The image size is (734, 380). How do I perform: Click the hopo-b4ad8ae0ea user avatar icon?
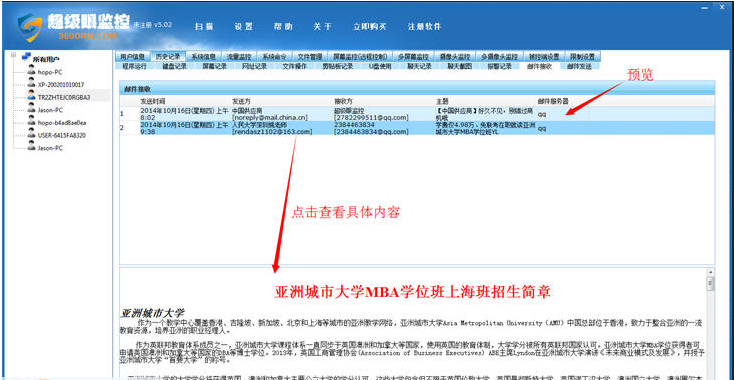pos(31,121)
